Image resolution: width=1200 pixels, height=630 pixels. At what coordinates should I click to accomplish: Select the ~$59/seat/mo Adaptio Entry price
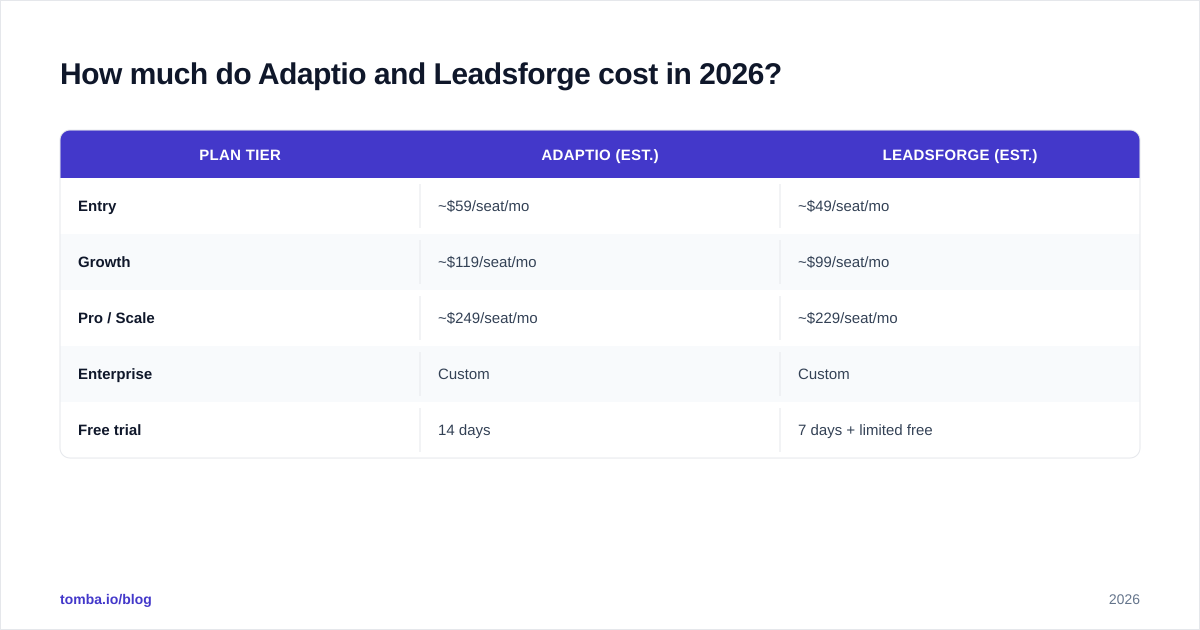click(484, 206)
